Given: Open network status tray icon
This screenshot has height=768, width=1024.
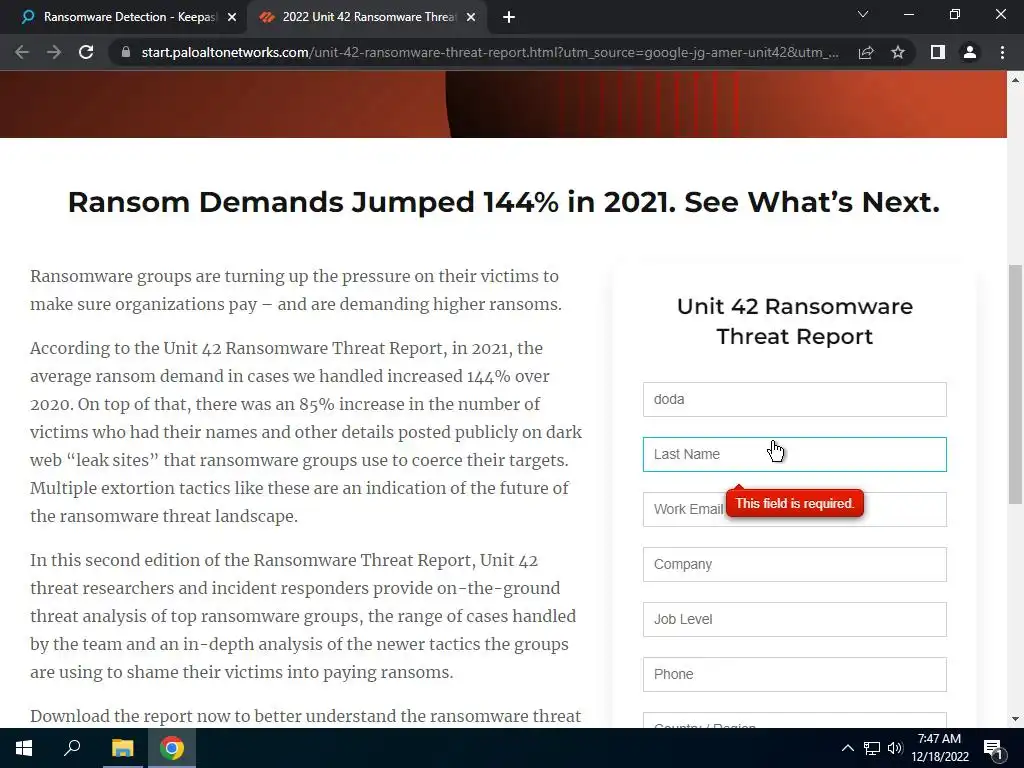Looking at the screenshot, I should (872, 748).
